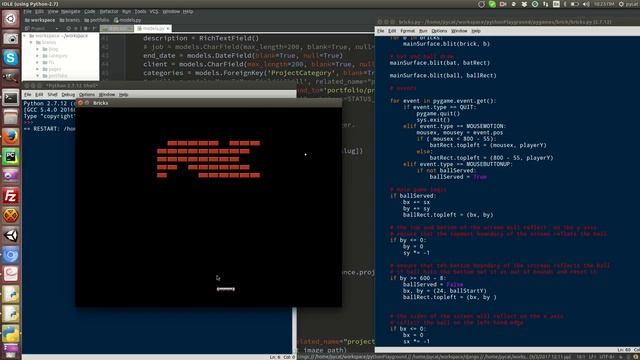The image size is (640, 360).
Task: Expand the pages folder in project tree
Action: (38, 69)
